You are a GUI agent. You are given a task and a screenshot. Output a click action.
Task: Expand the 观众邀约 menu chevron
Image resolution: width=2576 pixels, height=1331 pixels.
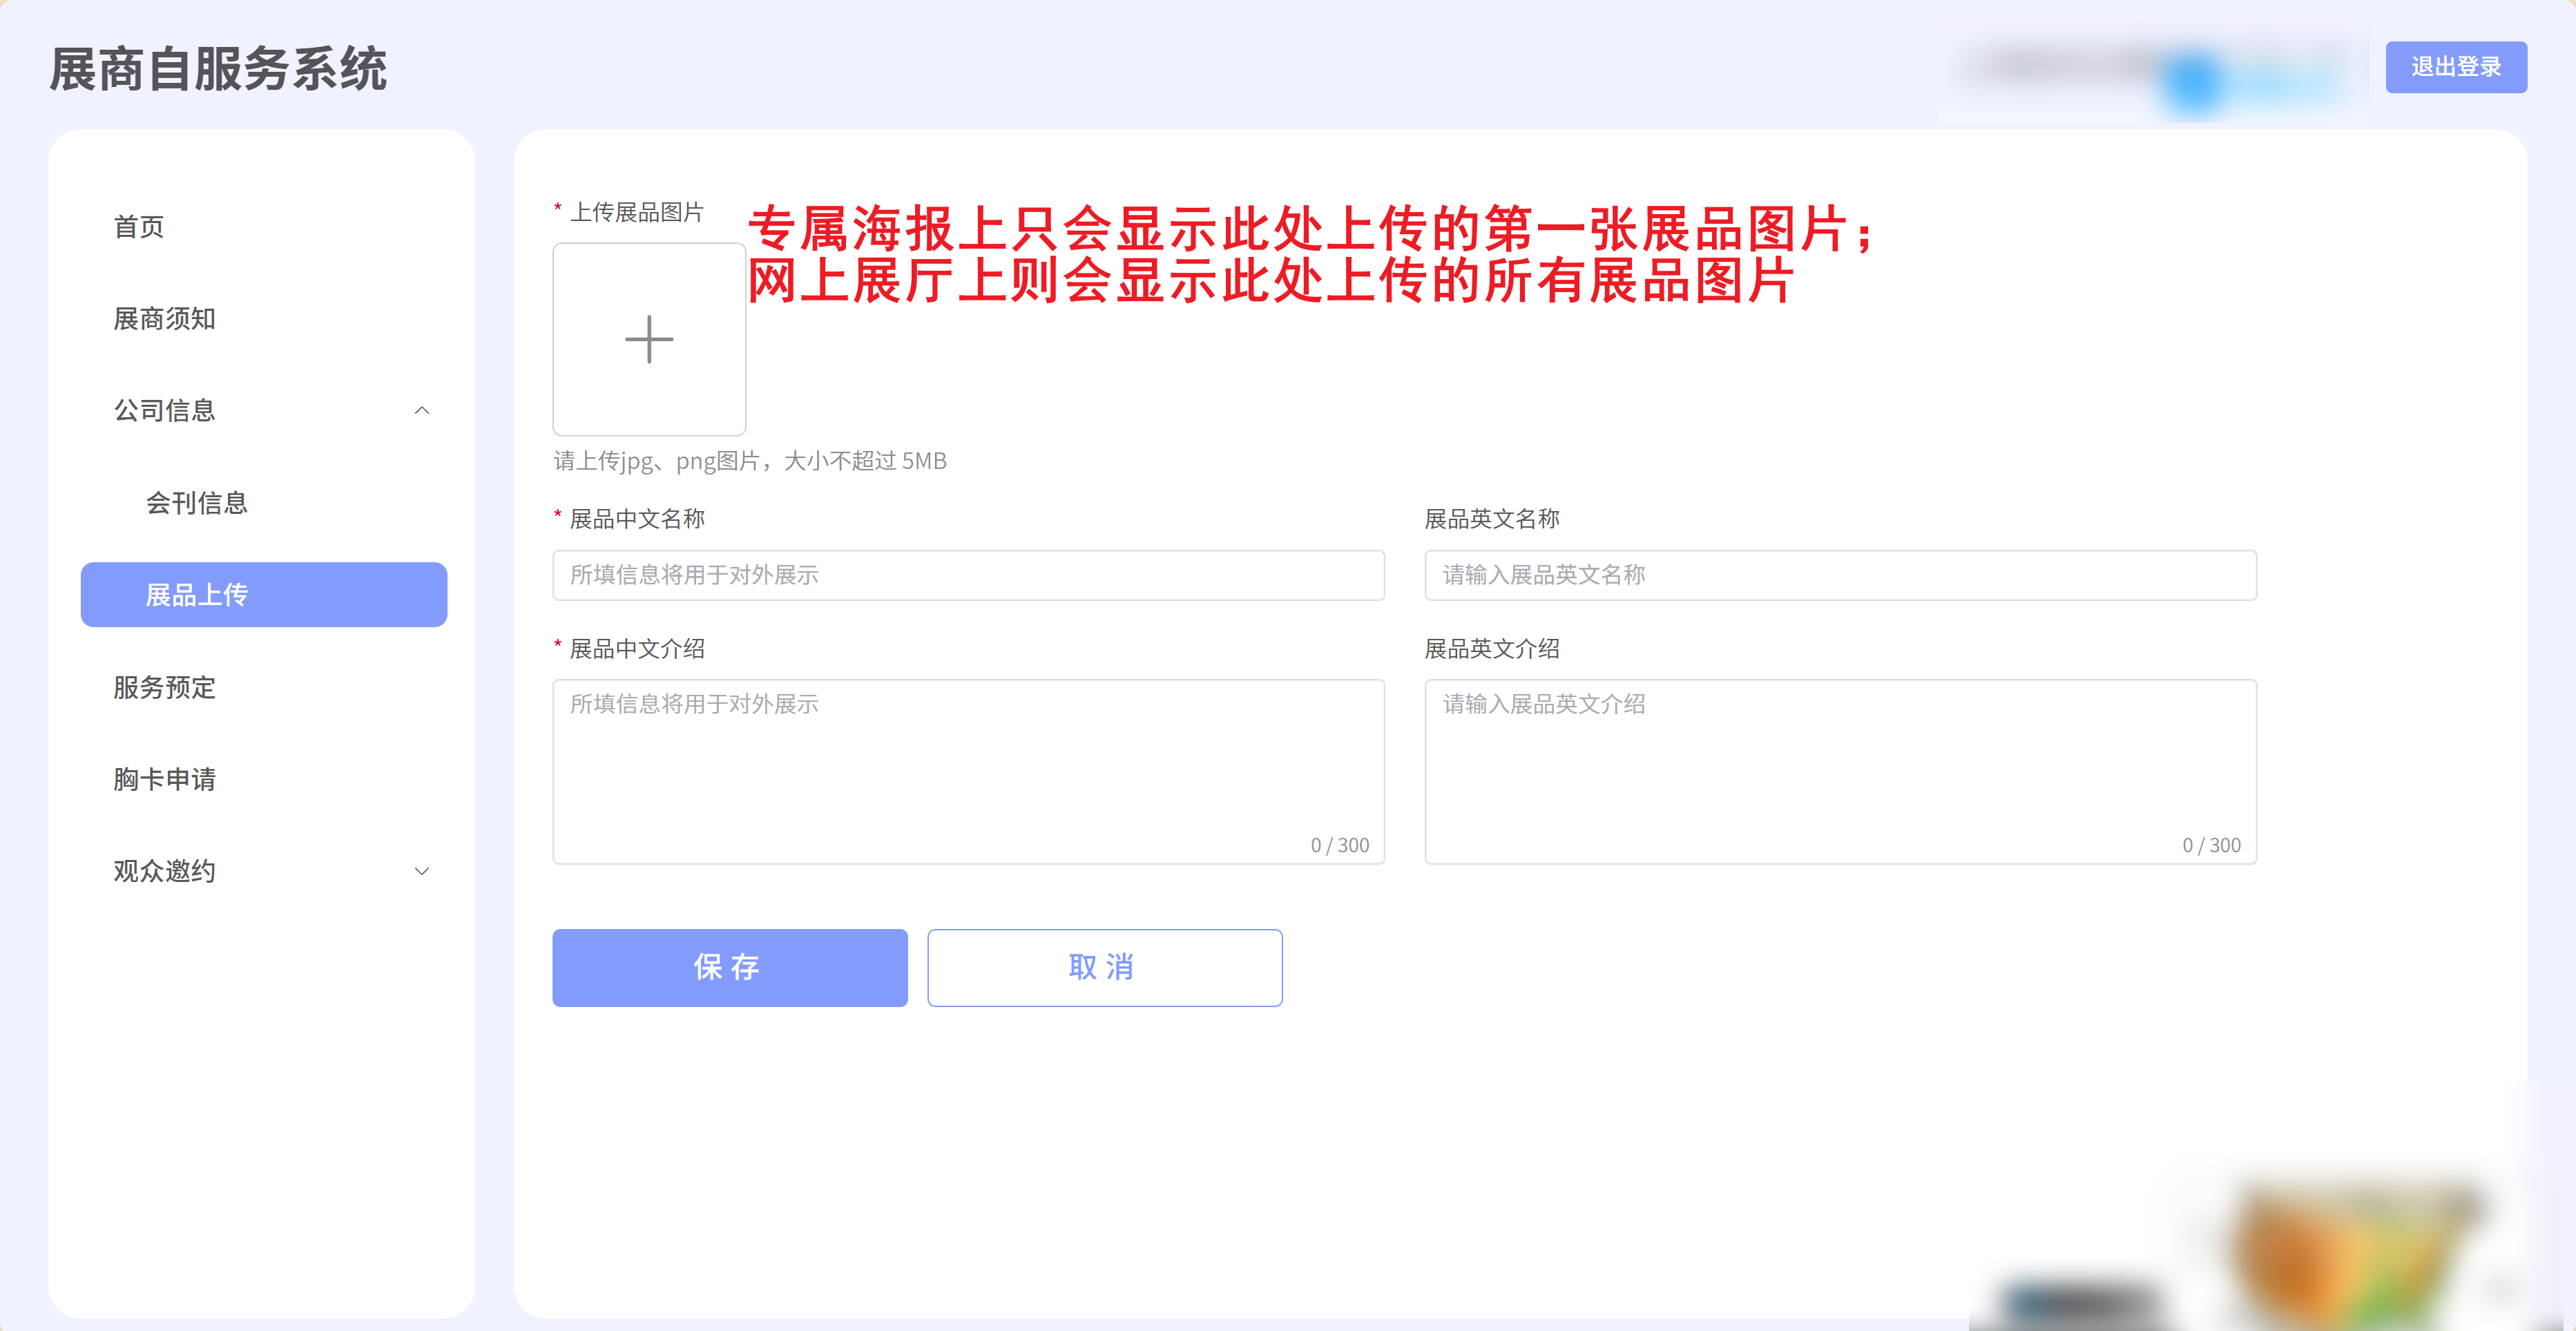point(422,871)
